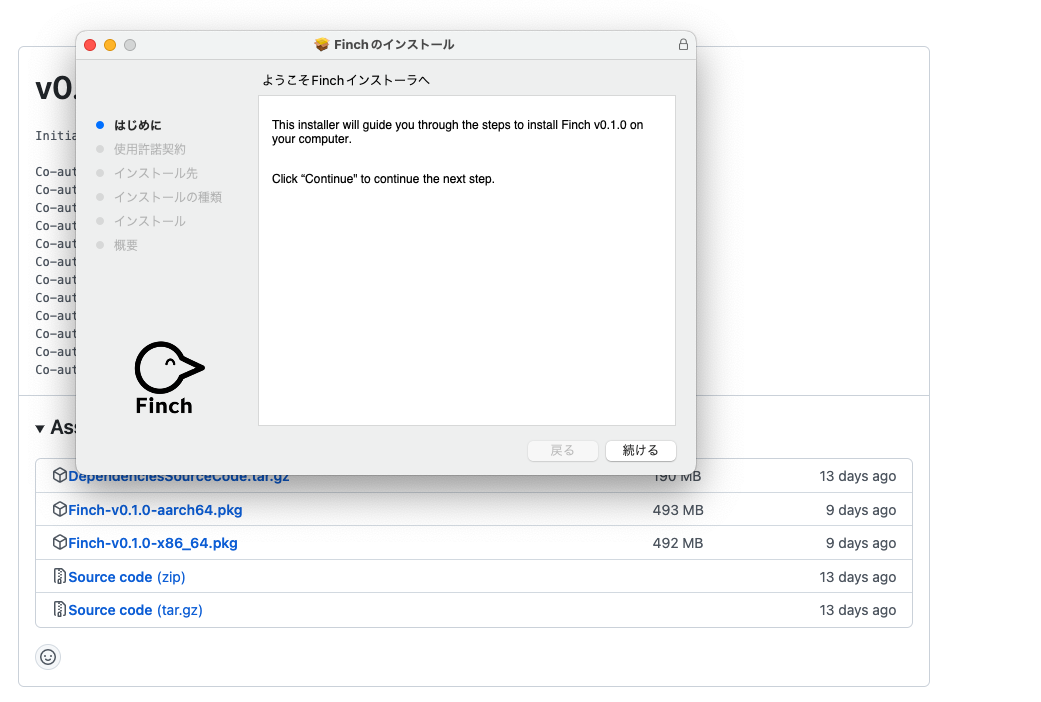Image resolution: width=1041 pixels, height=702 pixels.
Task: Click the Finch package icon in title bar
Action: (322, 44)
